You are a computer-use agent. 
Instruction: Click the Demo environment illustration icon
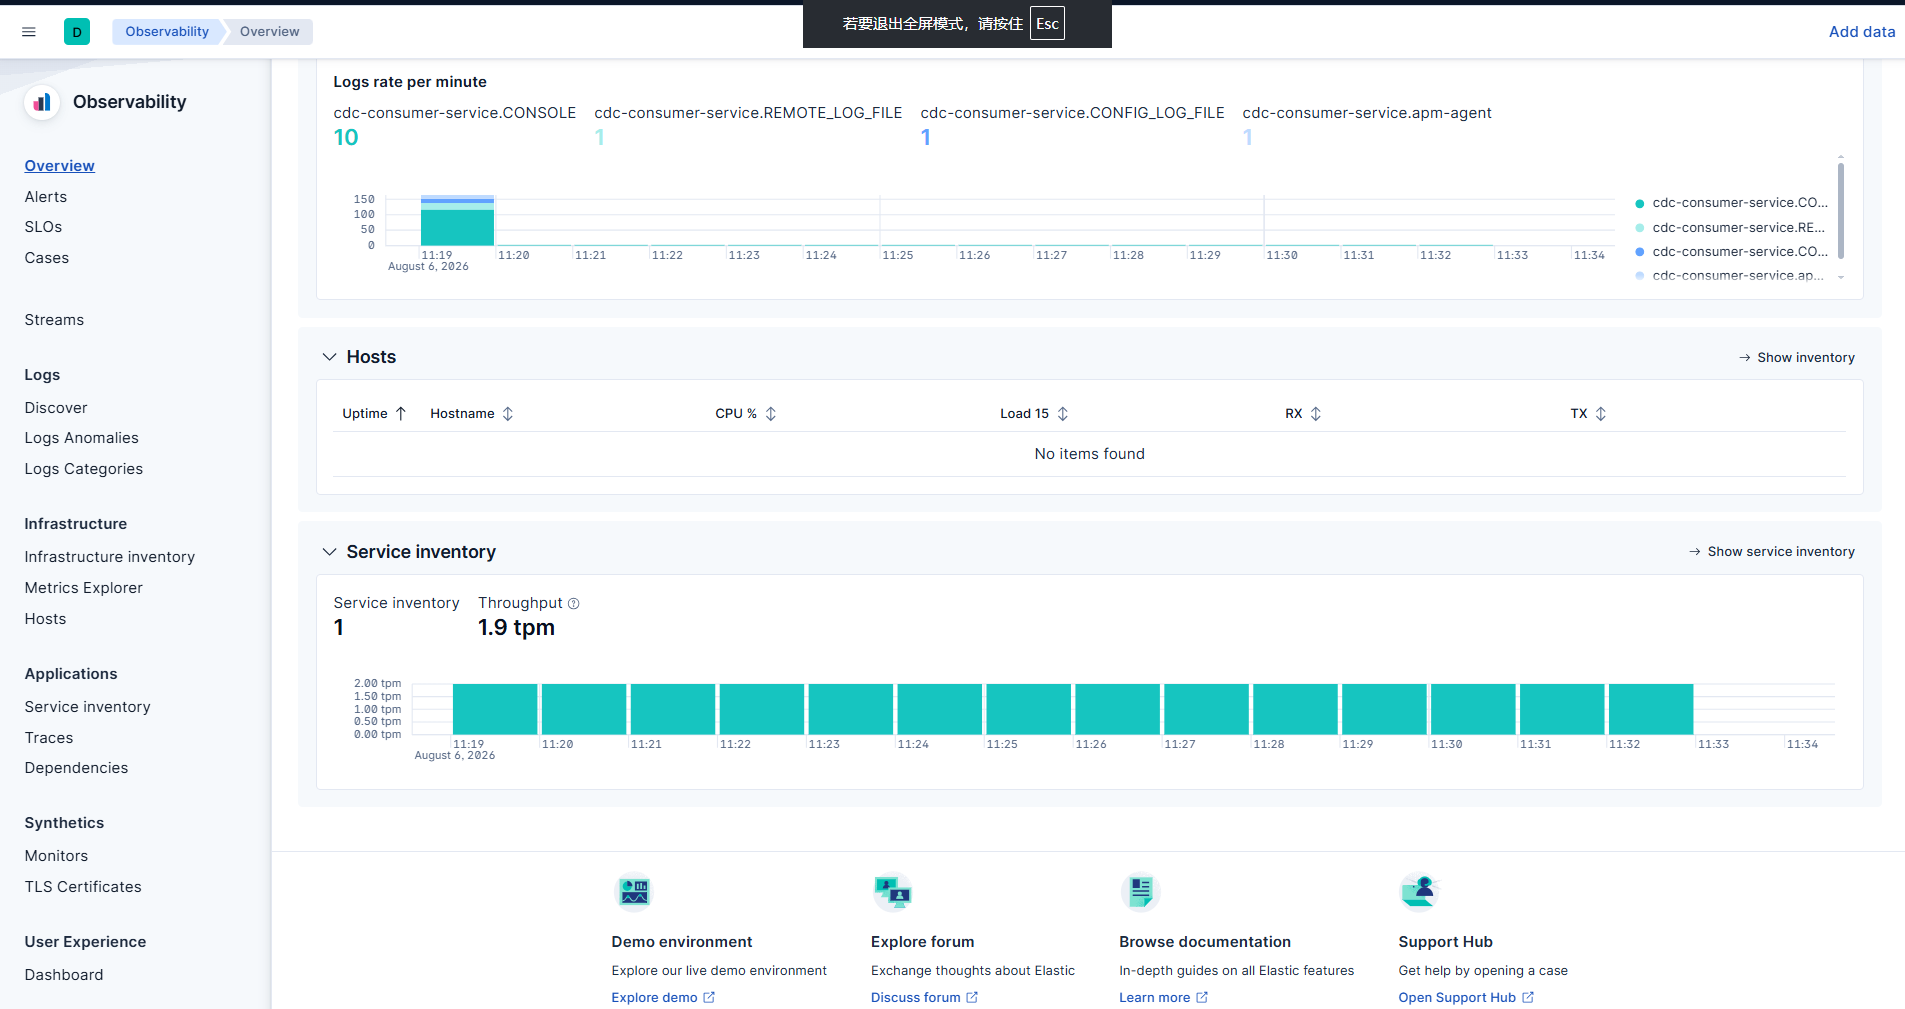pos(634,891)
